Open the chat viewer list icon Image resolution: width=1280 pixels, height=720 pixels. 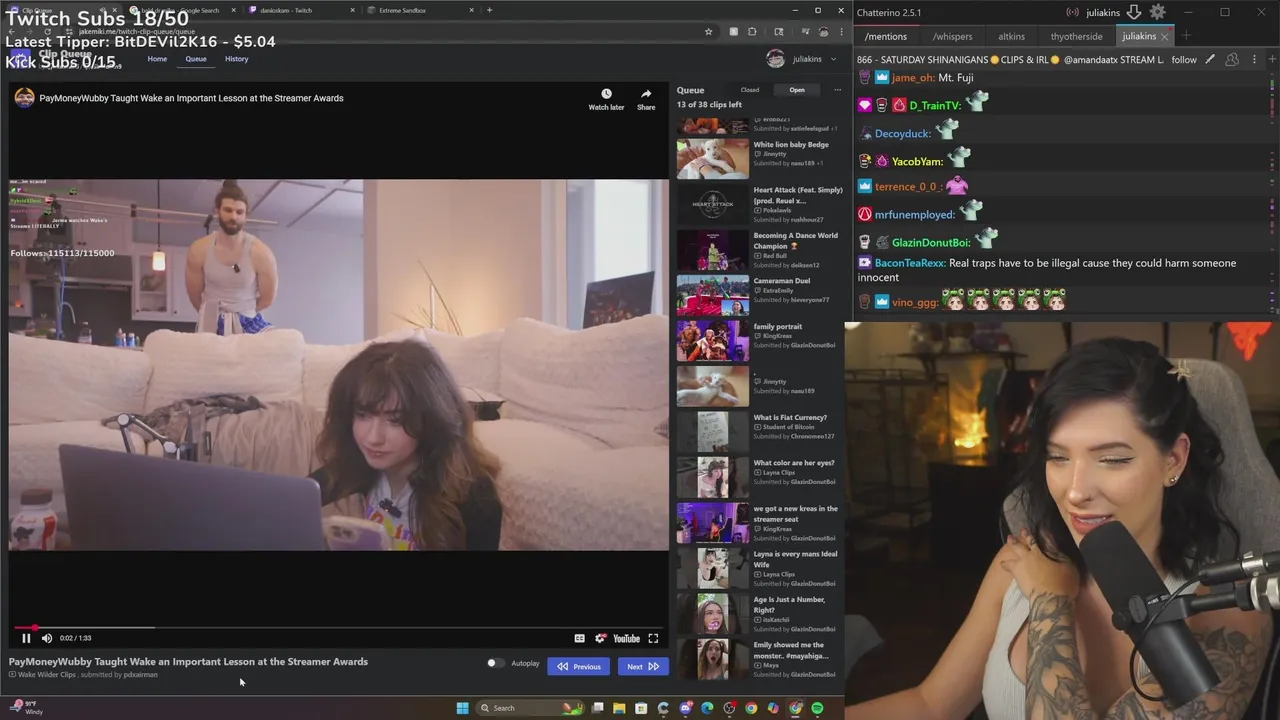(1232, 60)
